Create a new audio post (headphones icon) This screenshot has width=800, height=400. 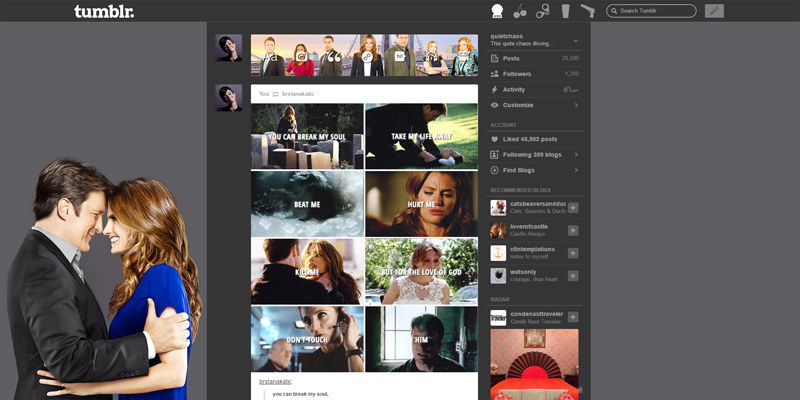[432, 57]
